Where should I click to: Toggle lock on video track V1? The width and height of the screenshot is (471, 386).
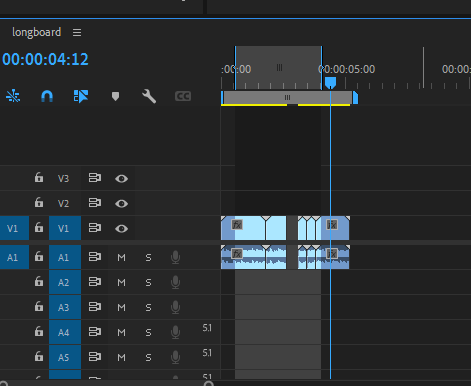point(39,227)
